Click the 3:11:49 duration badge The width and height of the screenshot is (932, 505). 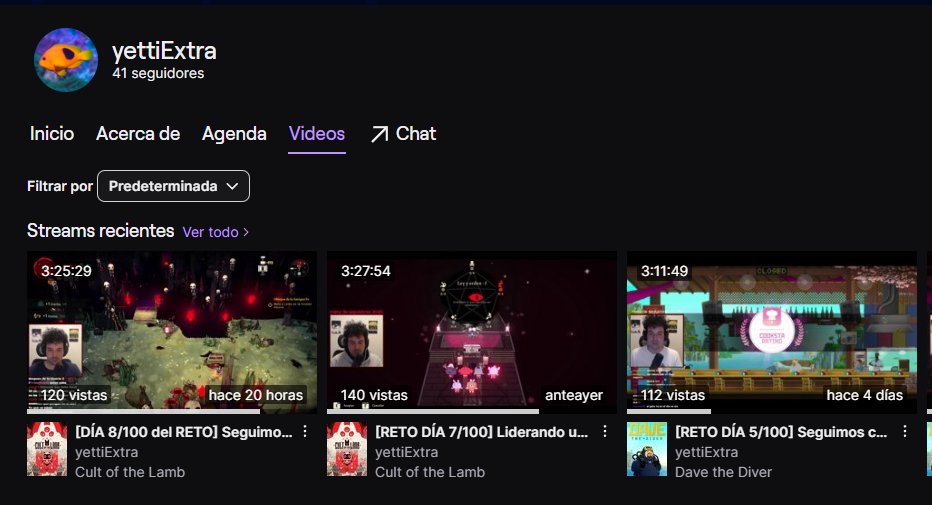(x=665, y=271)
